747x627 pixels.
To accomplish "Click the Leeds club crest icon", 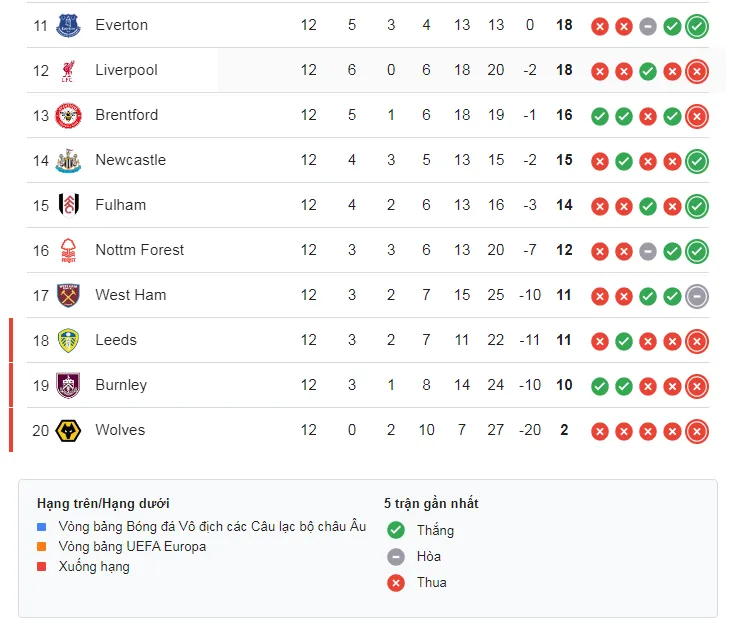I will click(x=68, y=340).
